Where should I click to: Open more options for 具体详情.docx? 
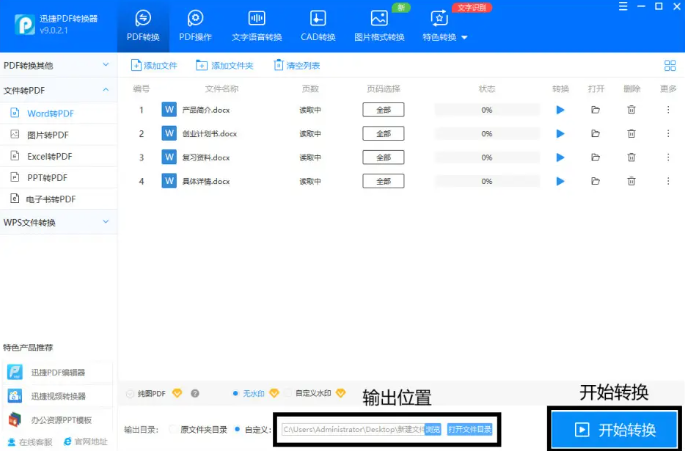668,181
